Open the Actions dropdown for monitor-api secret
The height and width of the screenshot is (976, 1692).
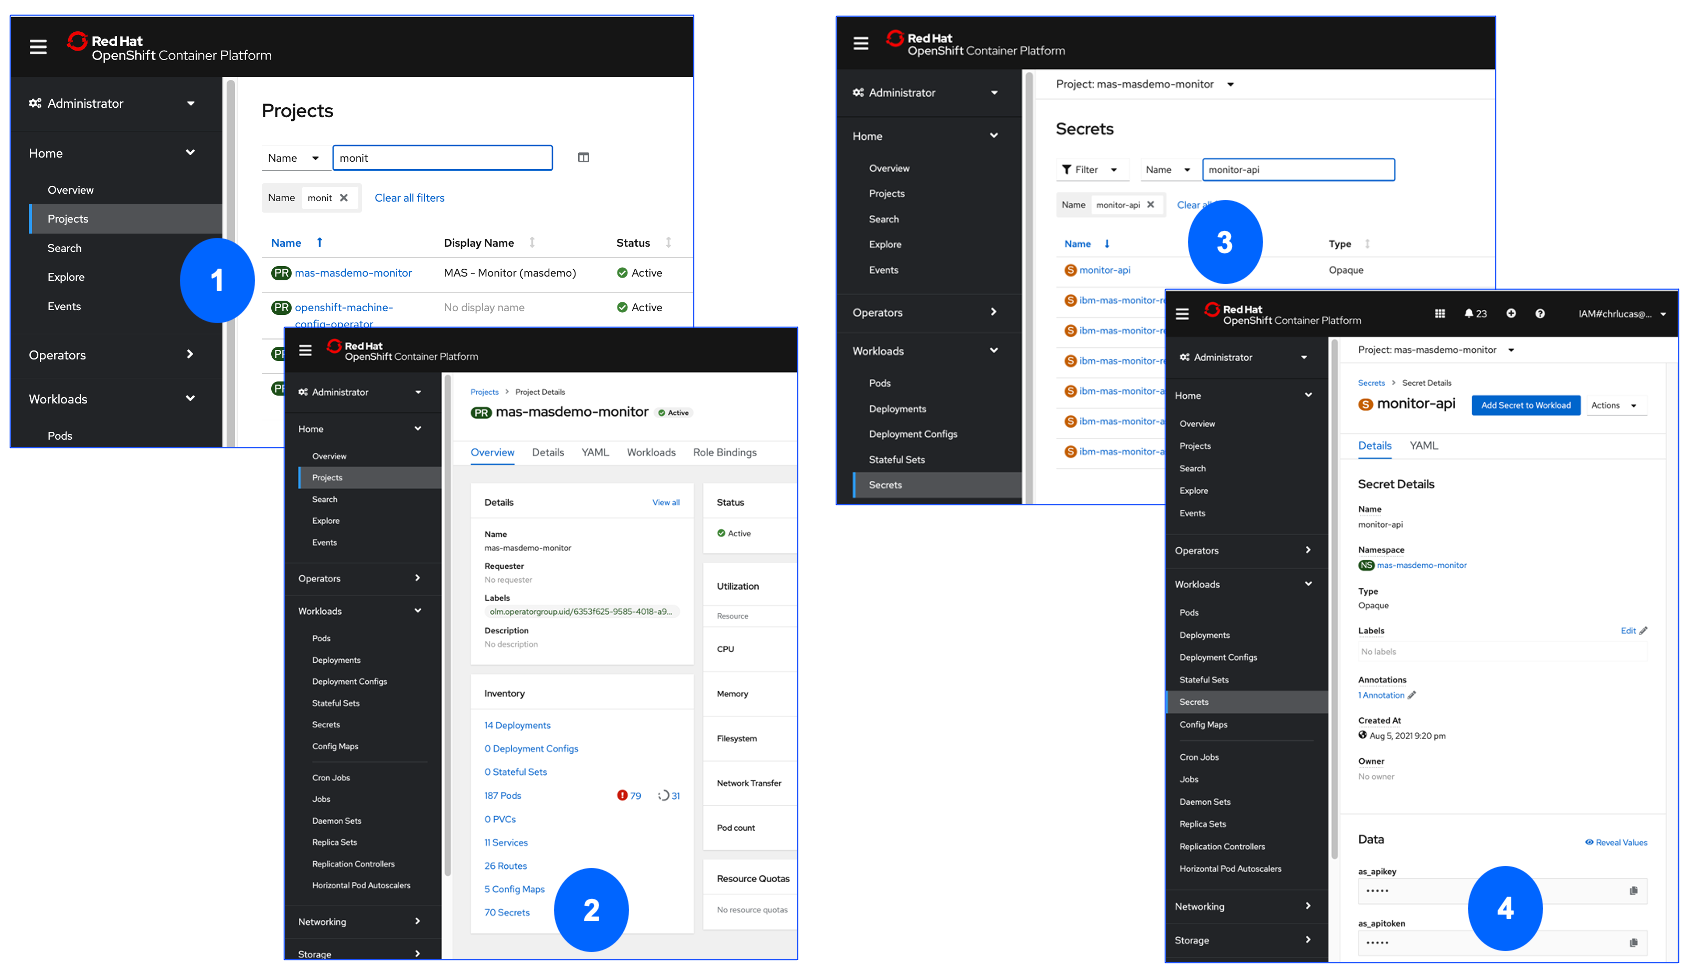[x=1614, y=406]
